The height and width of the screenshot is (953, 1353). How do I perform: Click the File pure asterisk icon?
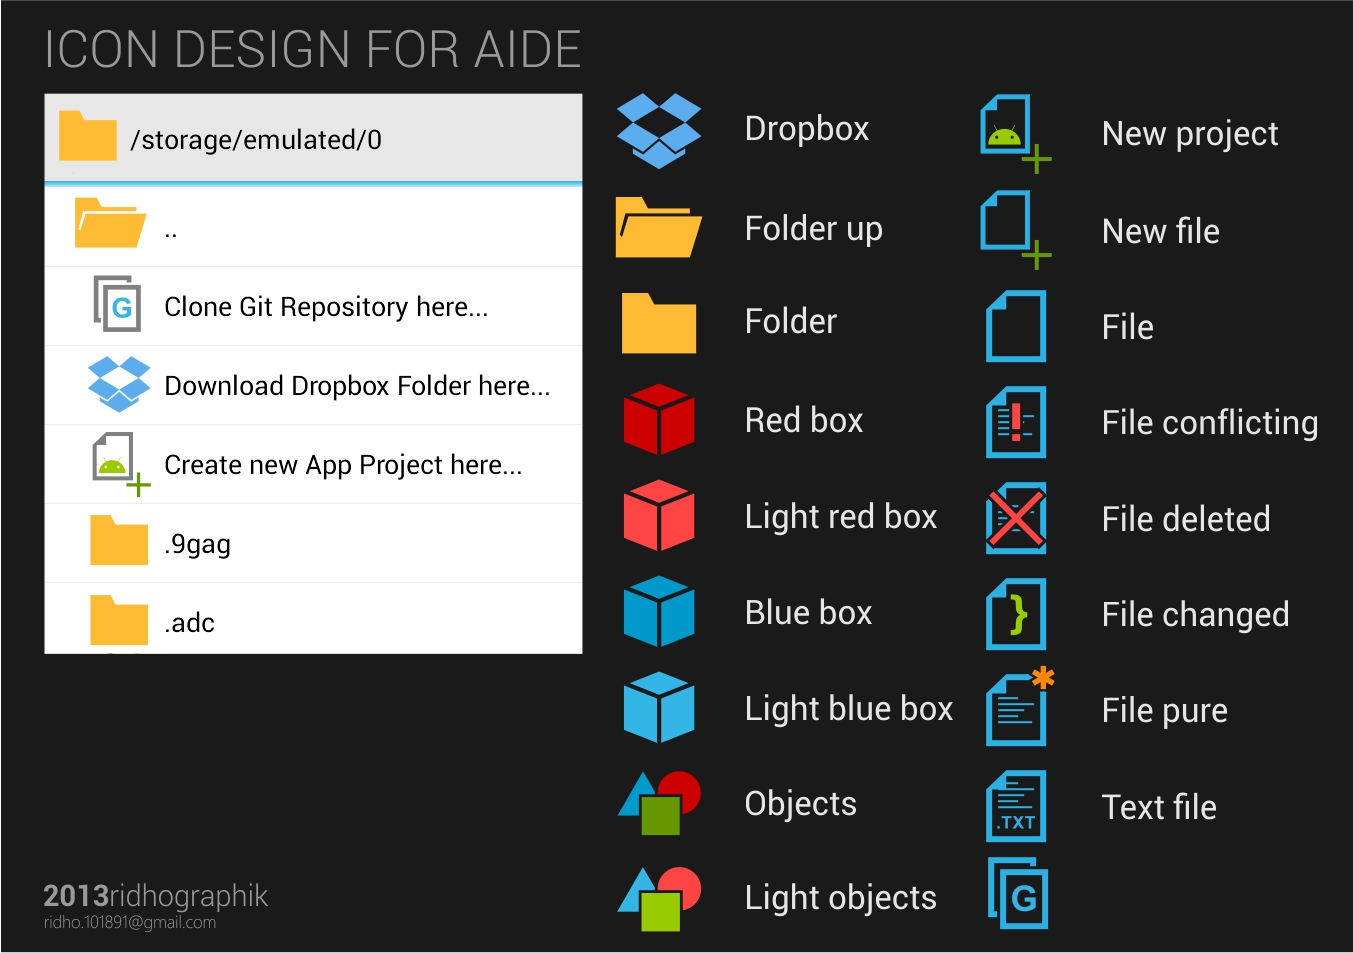point(1018,708)
